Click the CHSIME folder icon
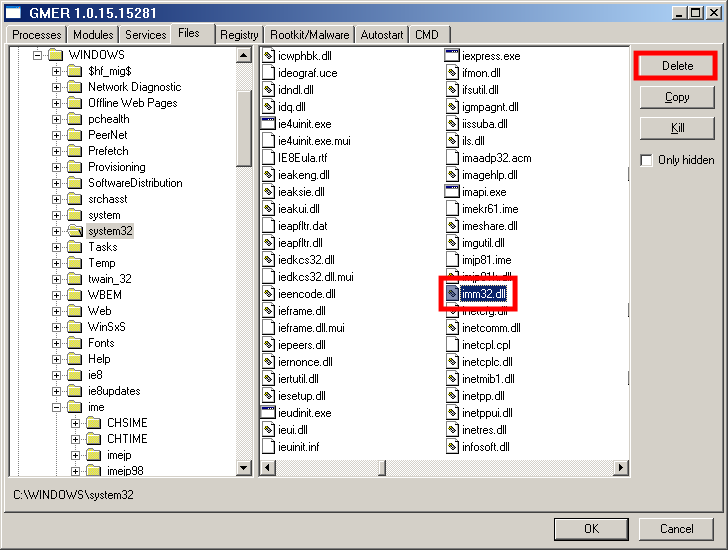728x550 pixels. 94,423
